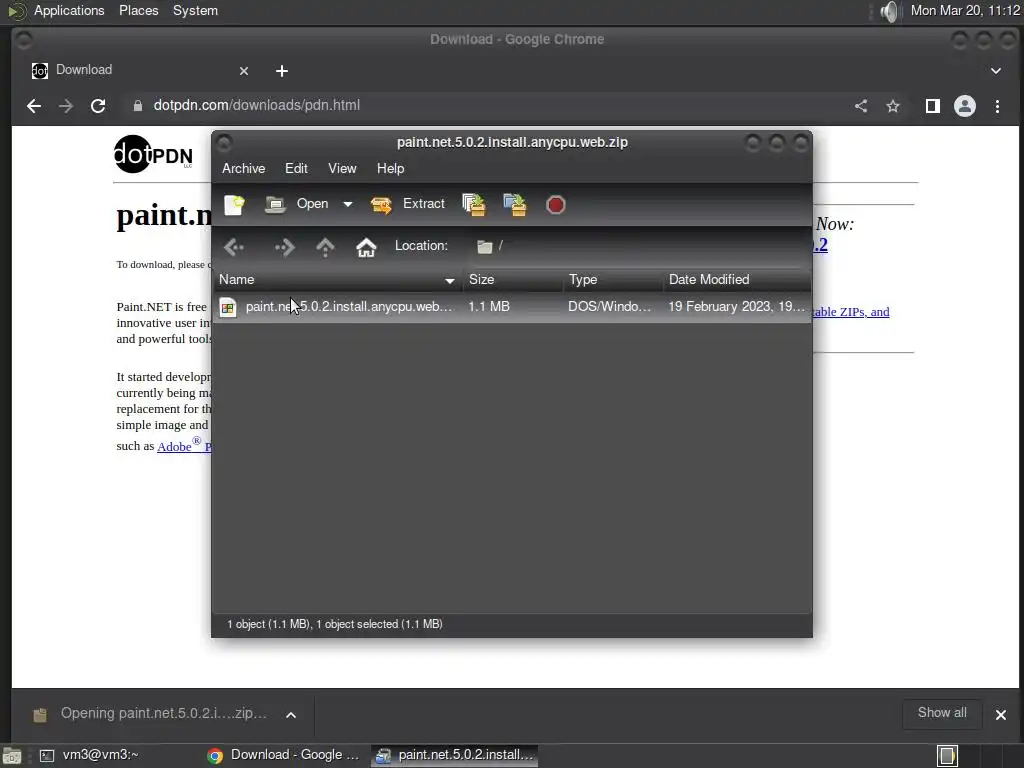Close the Download tab
Image resolution: width=1024 pixels, height=768 pixels.
pyautogui.click(x=244, y=71)
